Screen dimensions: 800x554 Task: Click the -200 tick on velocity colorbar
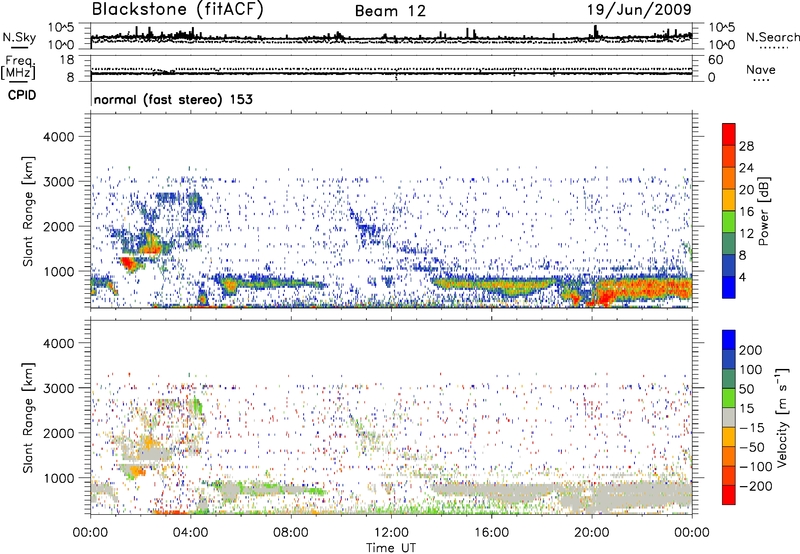(756, 486)
